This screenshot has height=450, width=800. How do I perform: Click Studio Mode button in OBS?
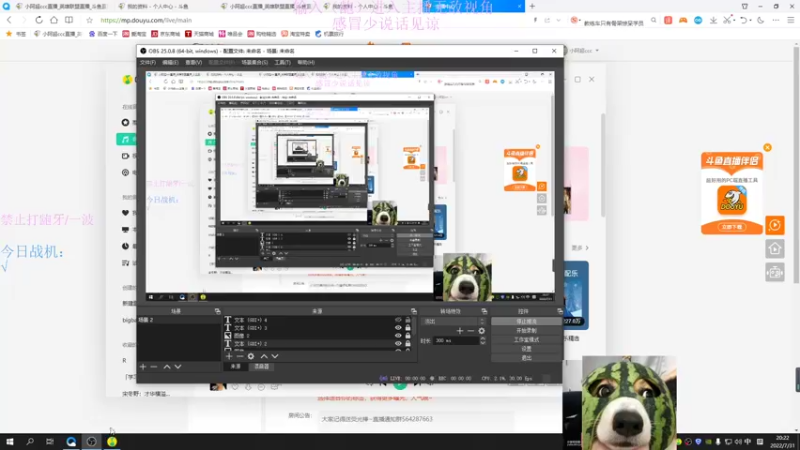coord(526,340)
